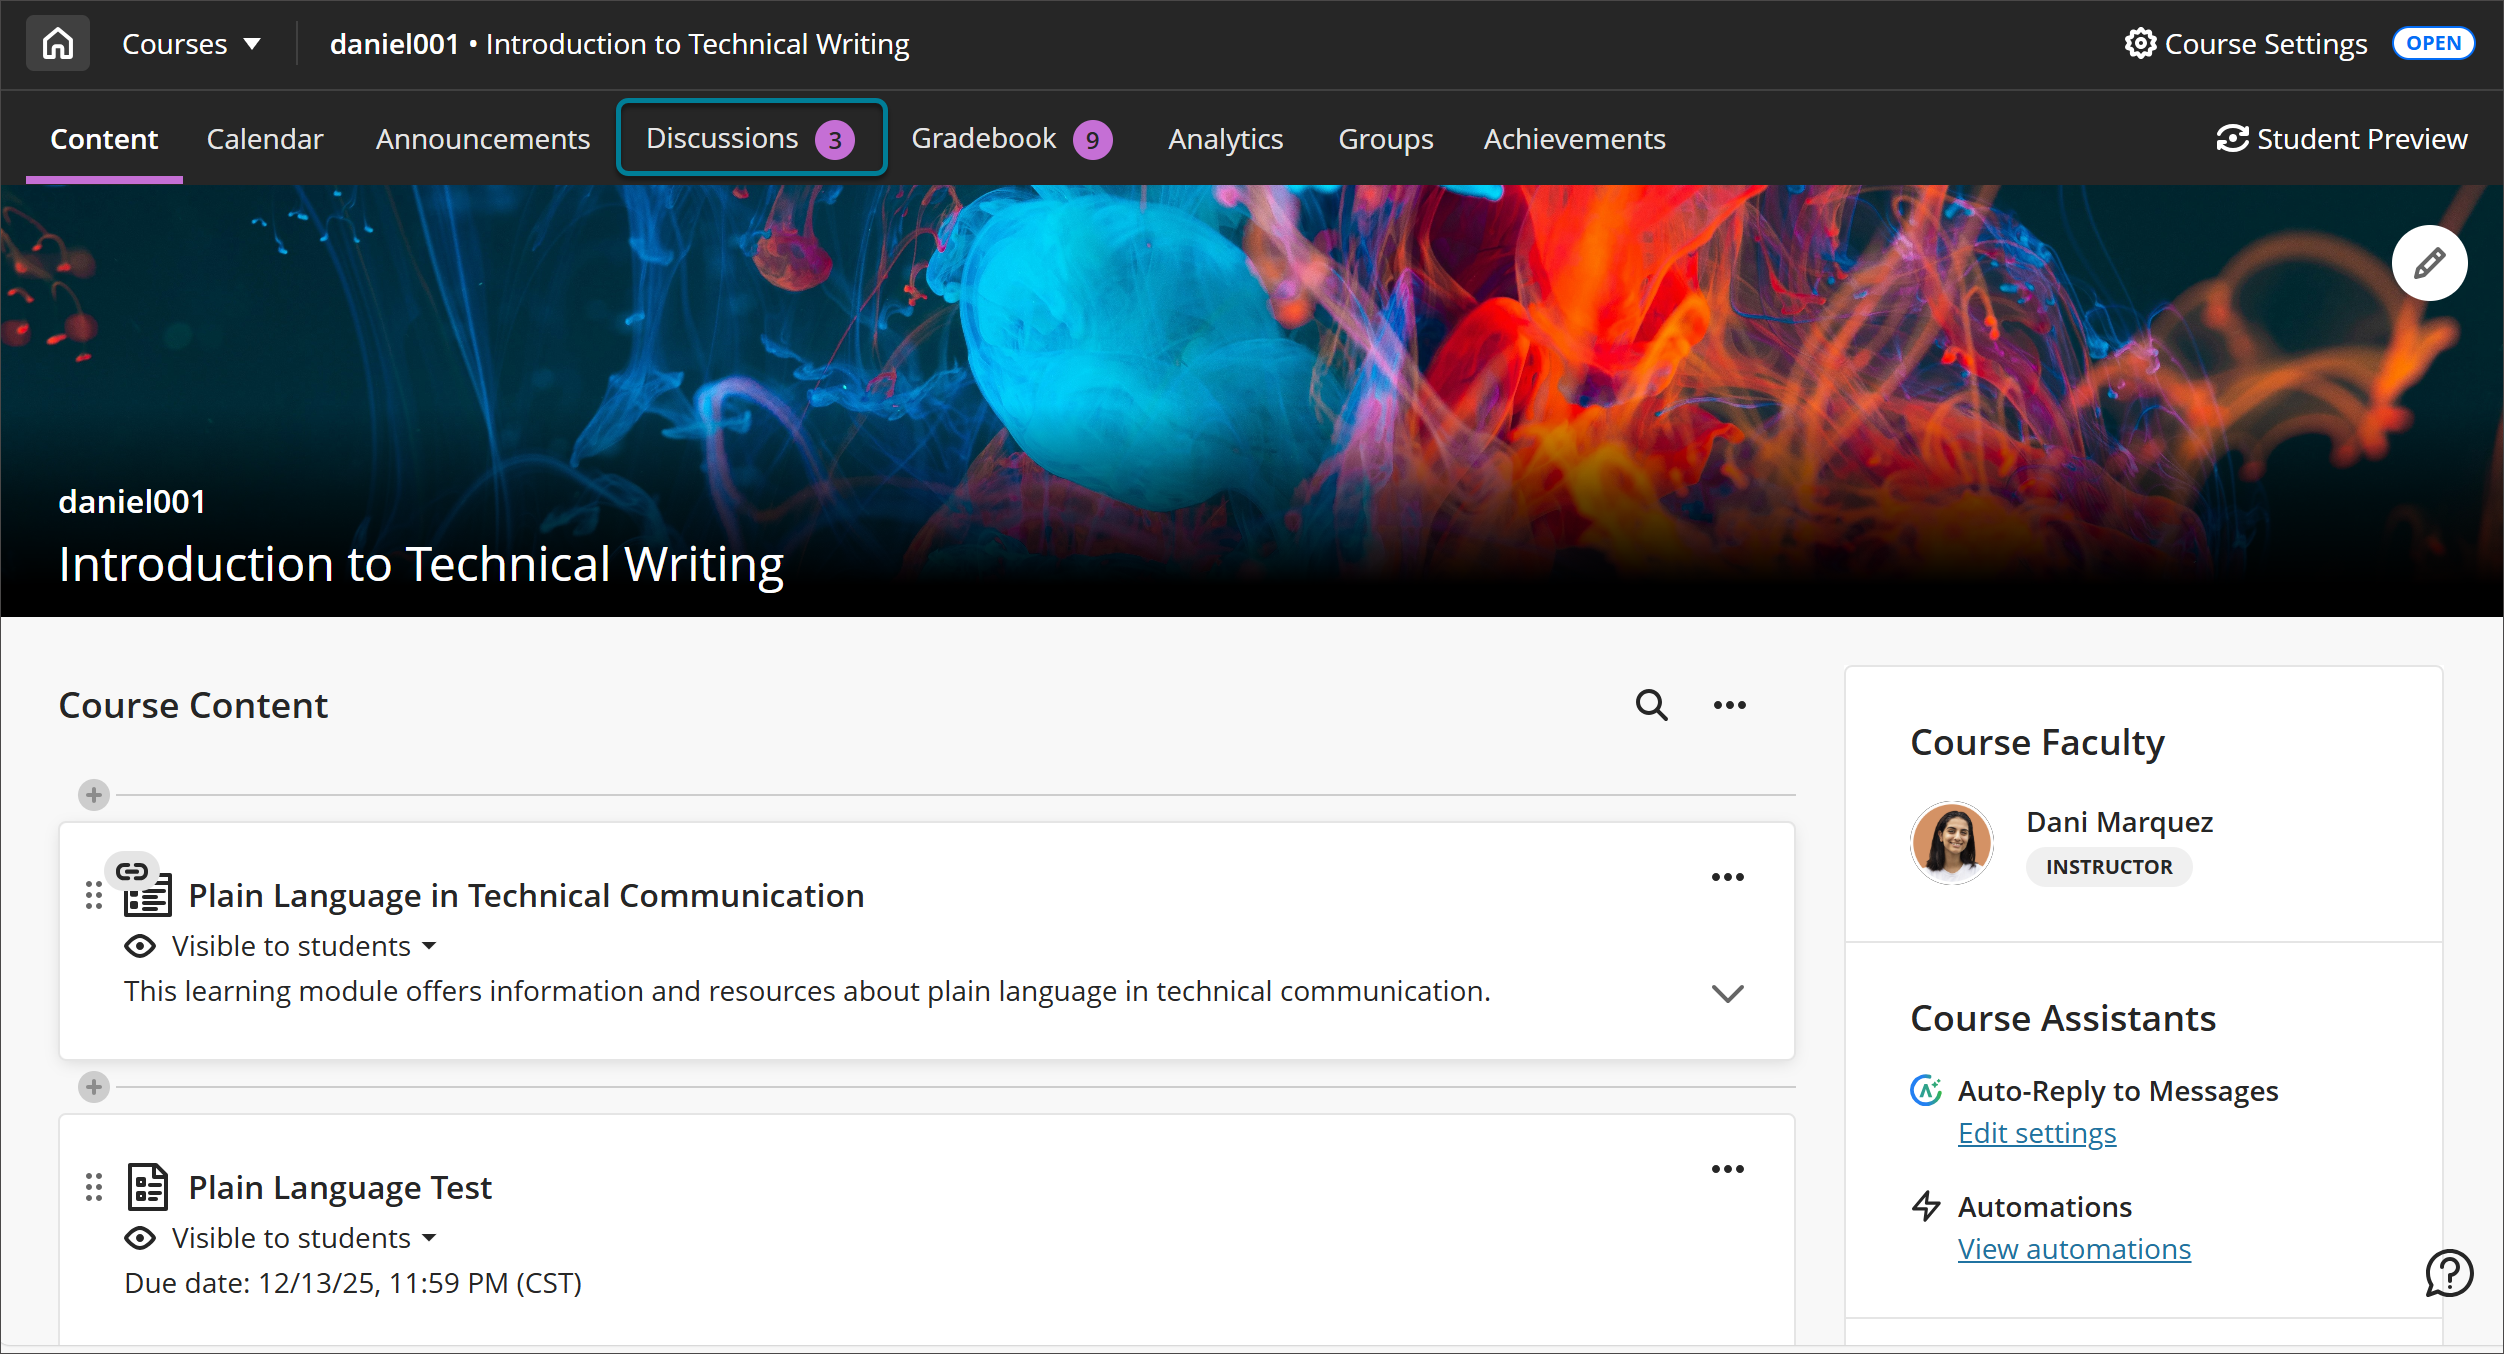Click the home icon in the top bar

tap(57, 43)
